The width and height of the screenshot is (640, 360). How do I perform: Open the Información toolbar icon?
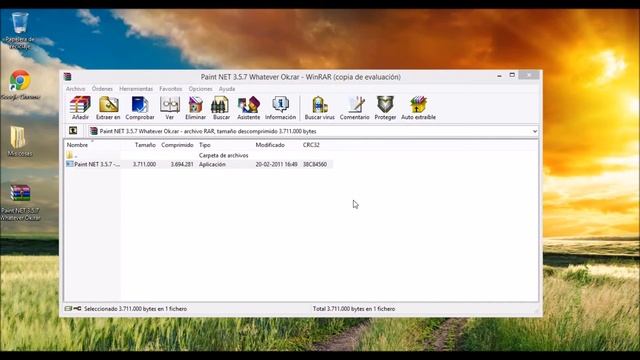click(280, 108)
